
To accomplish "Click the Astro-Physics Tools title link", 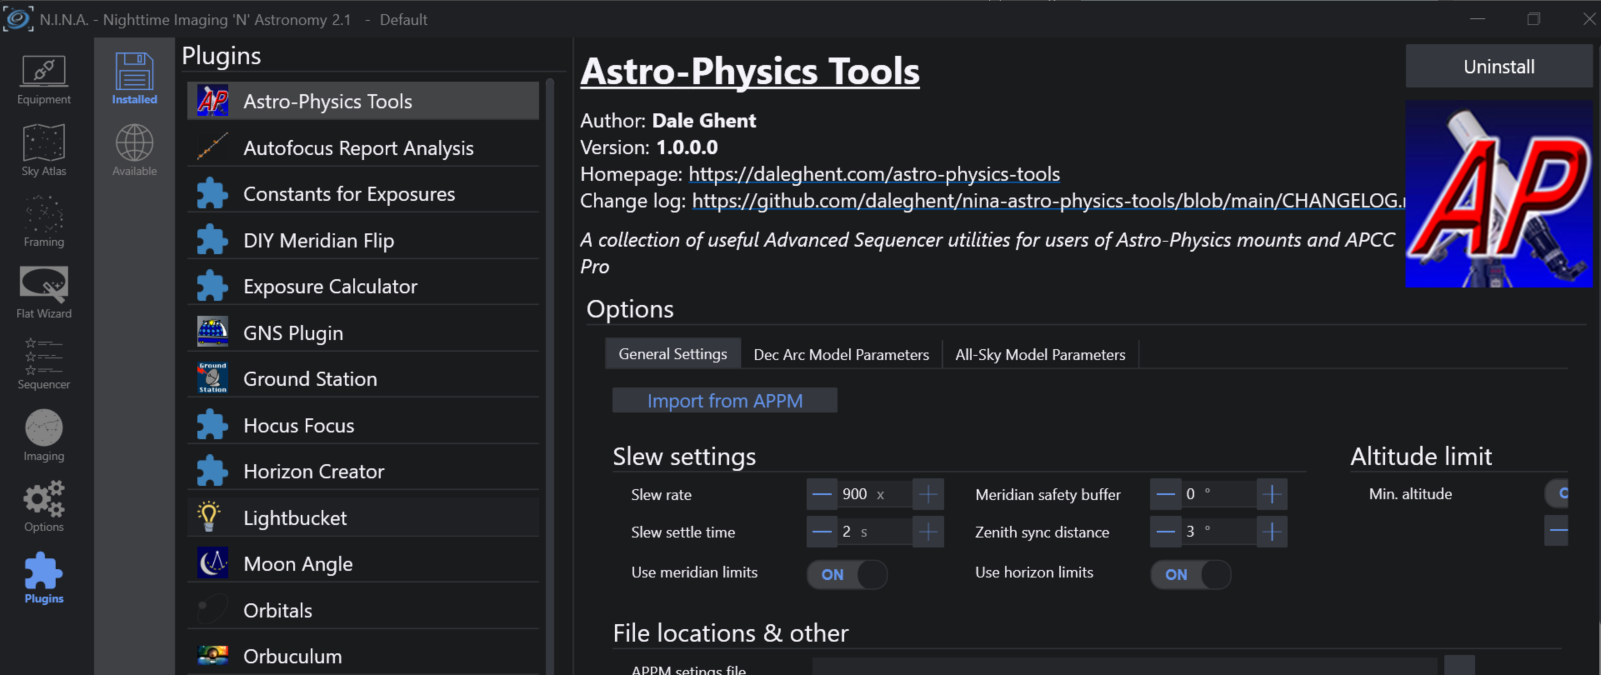I will [750, 72].
